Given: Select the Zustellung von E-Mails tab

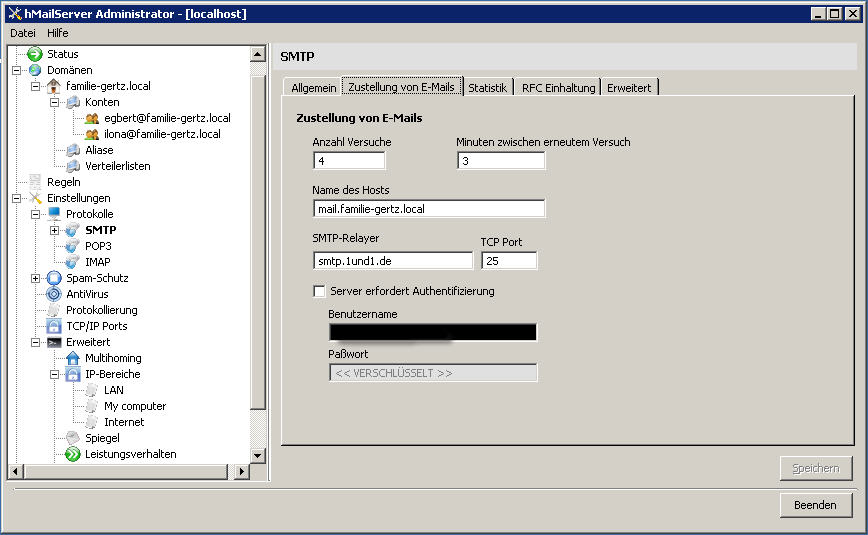Looking at the screenshot, I should pos(401,86).
